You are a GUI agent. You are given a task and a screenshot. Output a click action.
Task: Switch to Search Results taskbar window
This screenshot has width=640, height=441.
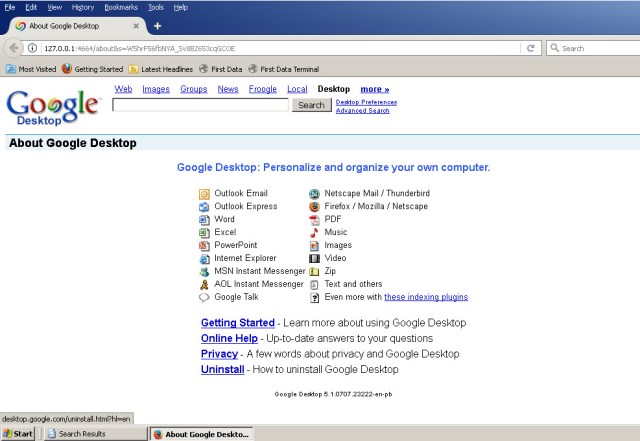pyautogui.click(x=96, y=434)
